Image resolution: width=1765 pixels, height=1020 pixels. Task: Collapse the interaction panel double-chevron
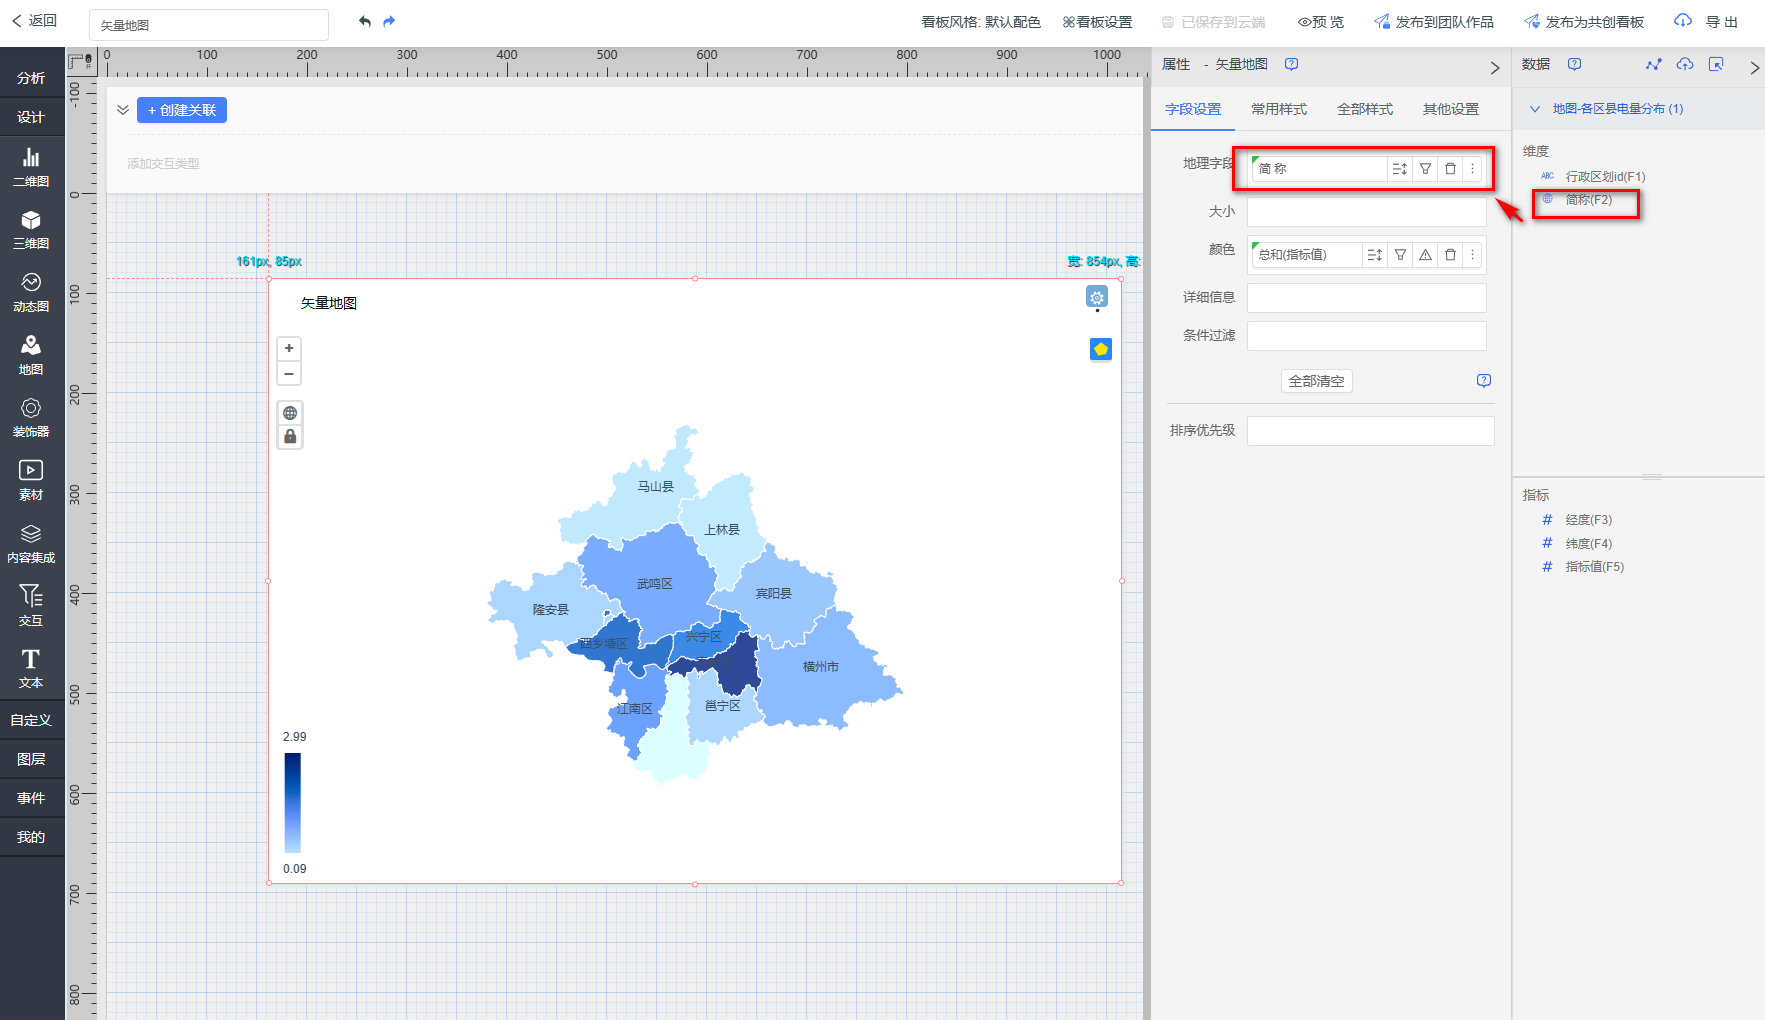pyautogui.click(x=123, y=110)
